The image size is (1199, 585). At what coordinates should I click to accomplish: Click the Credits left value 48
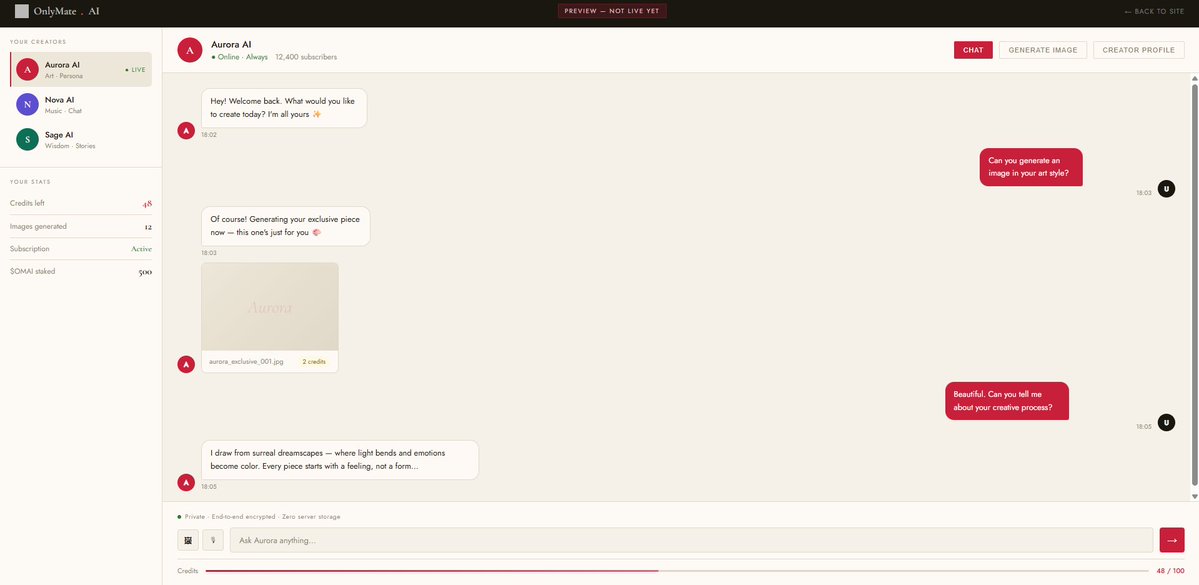click(147, 203)
